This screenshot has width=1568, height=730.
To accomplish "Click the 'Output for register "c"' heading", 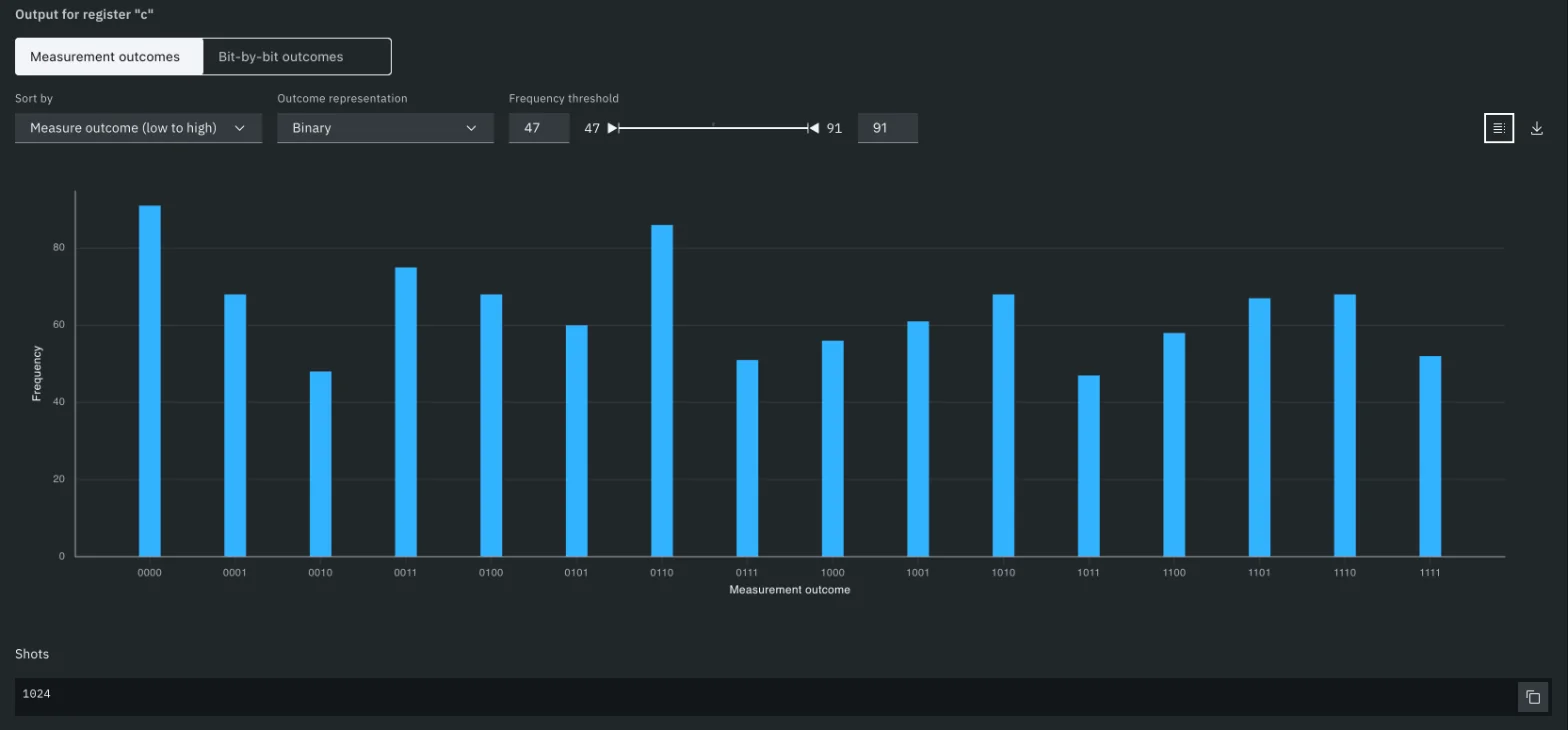I will tap(82, 15).
